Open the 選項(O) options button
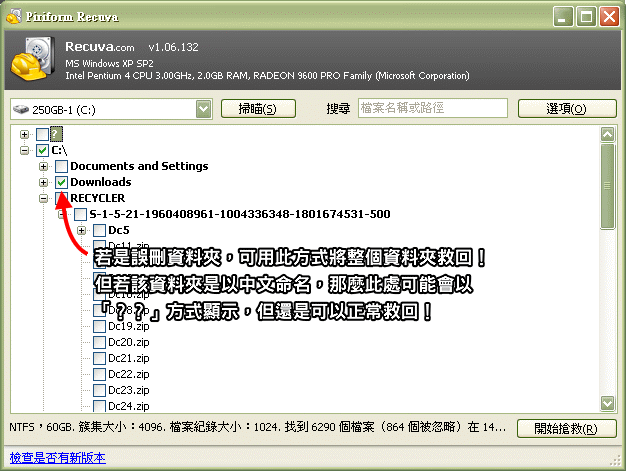 567,109
